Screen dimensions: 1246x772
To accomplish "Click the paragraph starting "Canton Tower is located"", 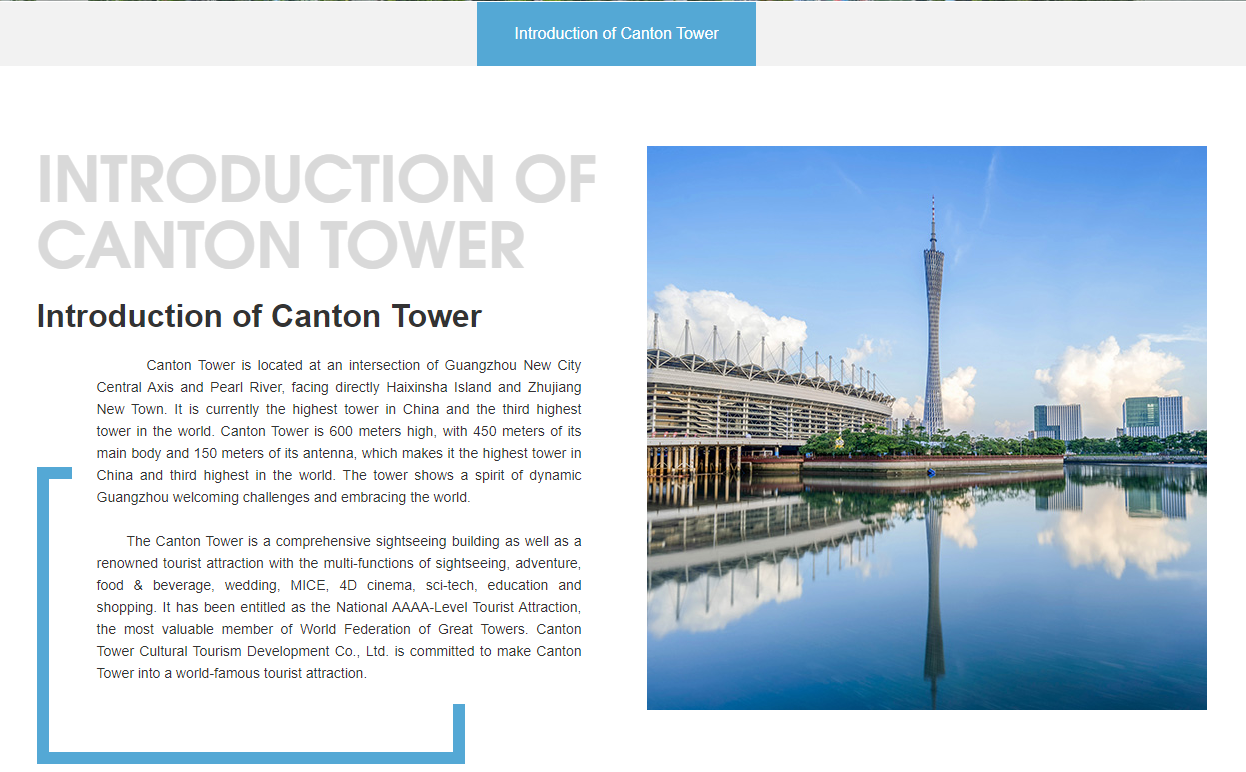I will point(339,431).
